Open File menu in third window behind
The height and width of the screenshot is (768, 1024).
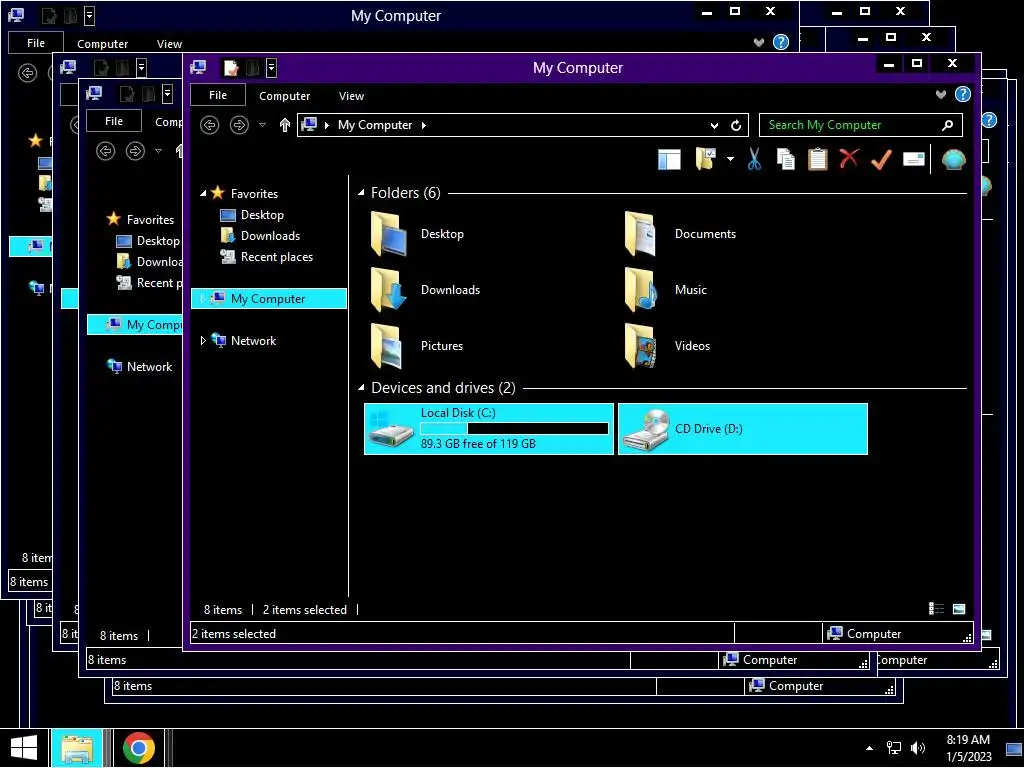click(114, 121)
